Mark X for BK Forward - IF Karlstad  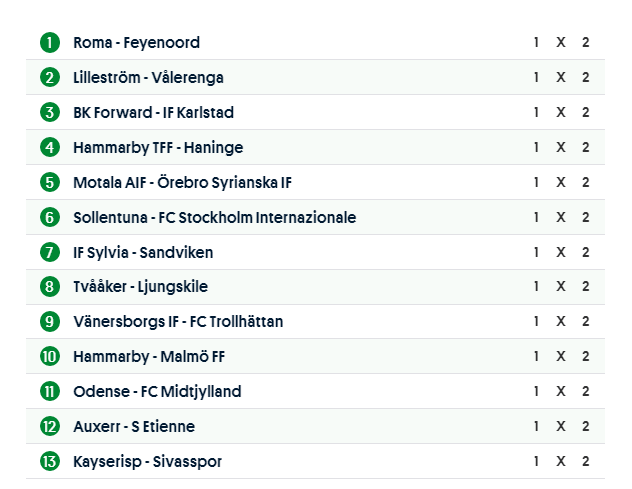[x=561, y=113]
